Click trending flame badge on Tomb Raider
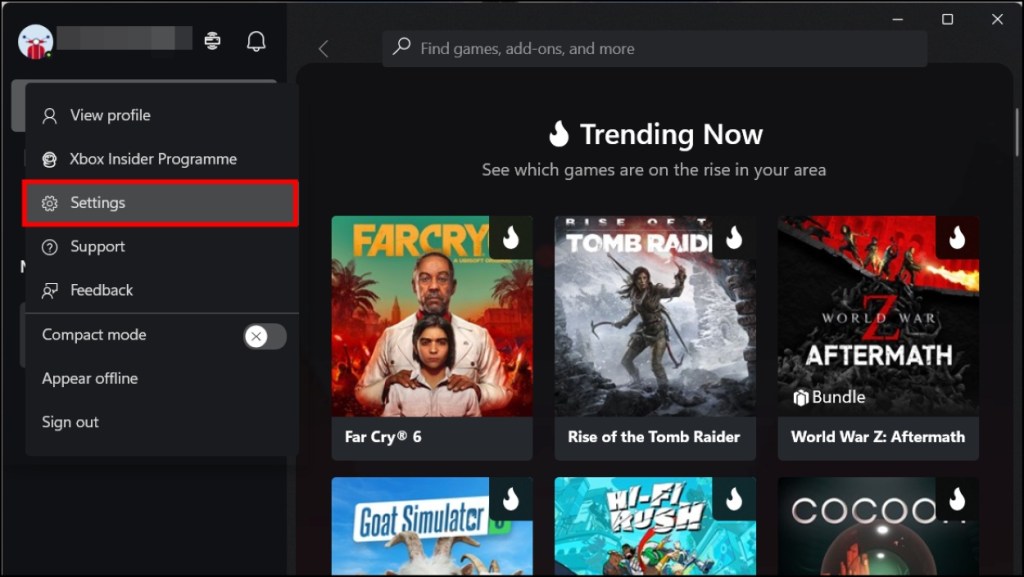Image resolution: width=1024 pixels, height=577 pixels. [734, 238]
